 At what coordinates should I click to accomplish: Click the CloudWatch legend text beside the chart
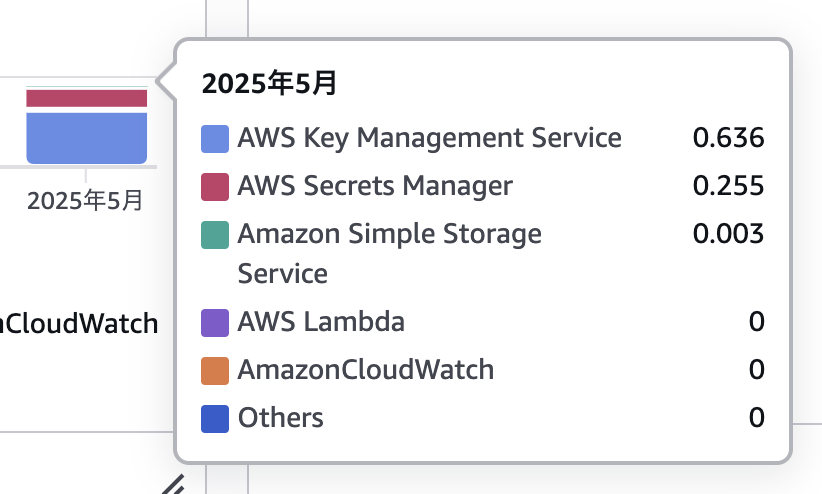[79, 324]
